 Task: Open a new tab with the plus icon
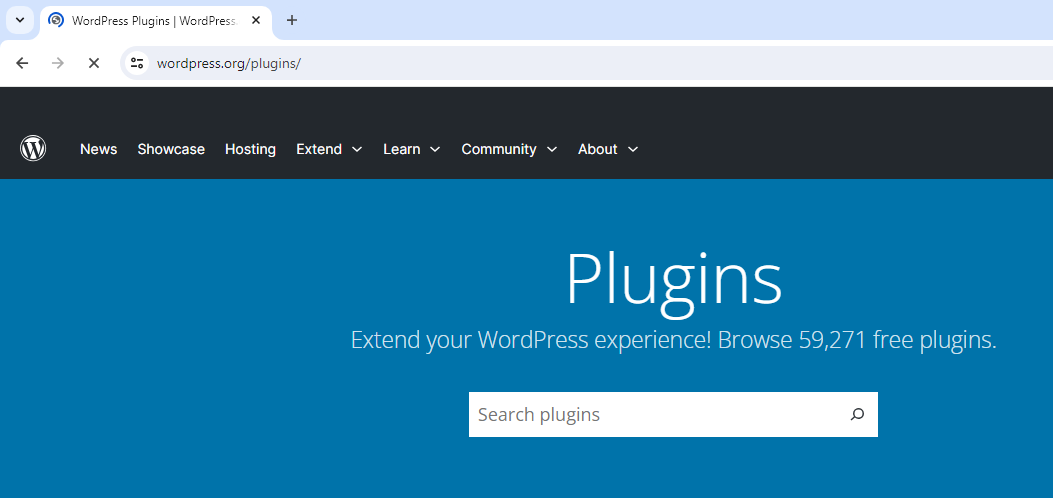tap(291, 20)
